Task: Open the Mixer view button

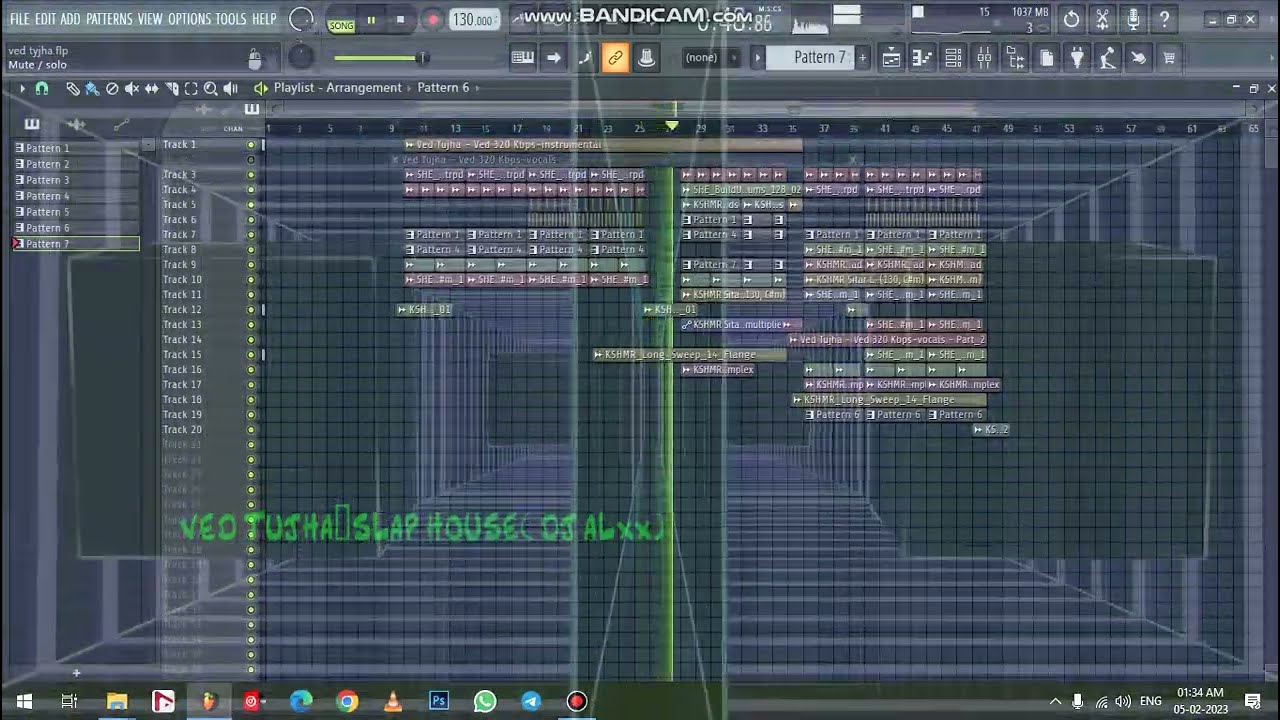Action: coord(984,58)
